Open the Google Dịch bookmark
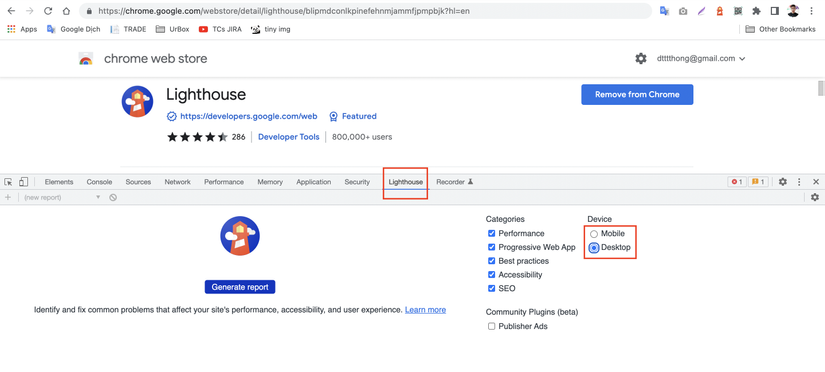 [x=74, y=29]
